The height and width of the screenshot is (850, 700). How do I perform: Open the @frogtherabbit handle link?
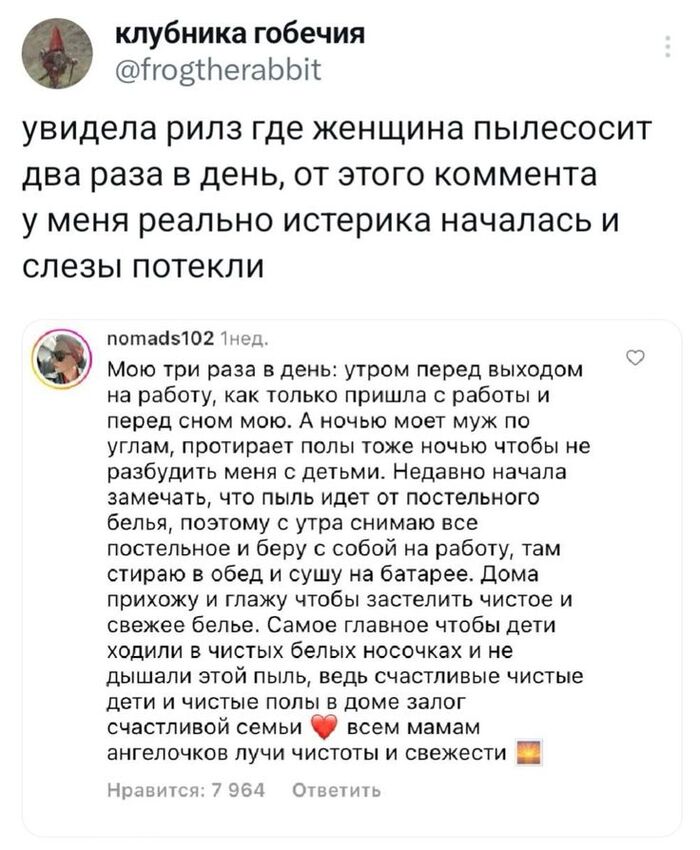[219, 69]
